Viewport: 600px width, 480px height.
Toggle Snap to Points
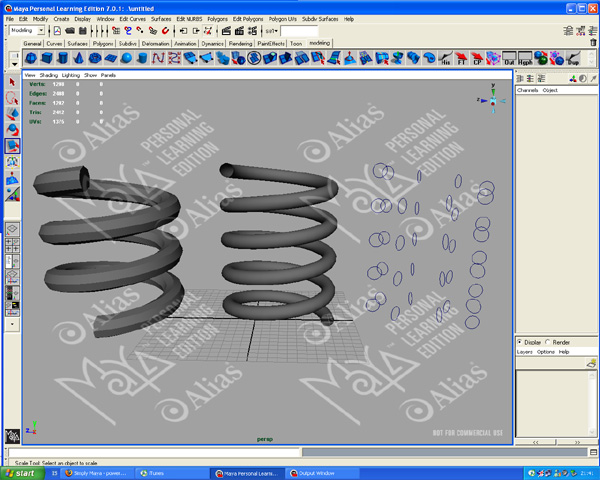pos(140,31)
